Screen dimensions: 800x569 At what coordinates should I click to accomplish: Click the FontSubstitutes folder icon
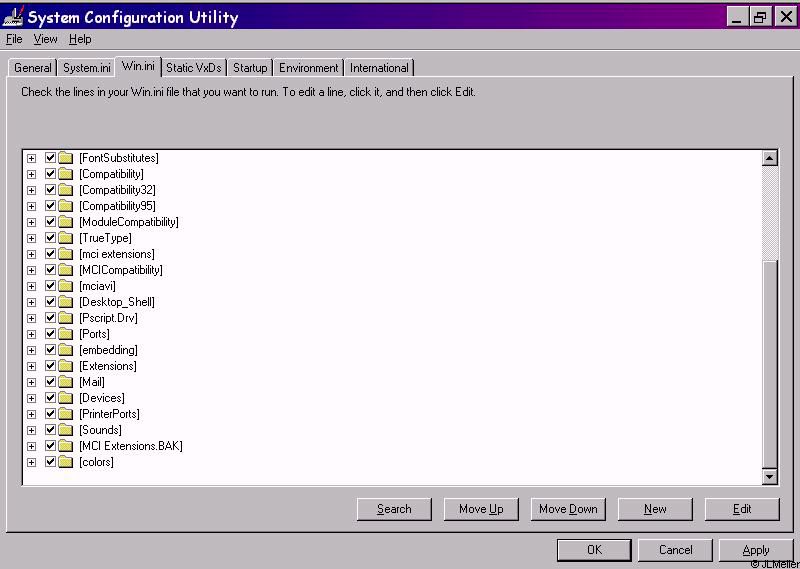click(x=65, y=158)
